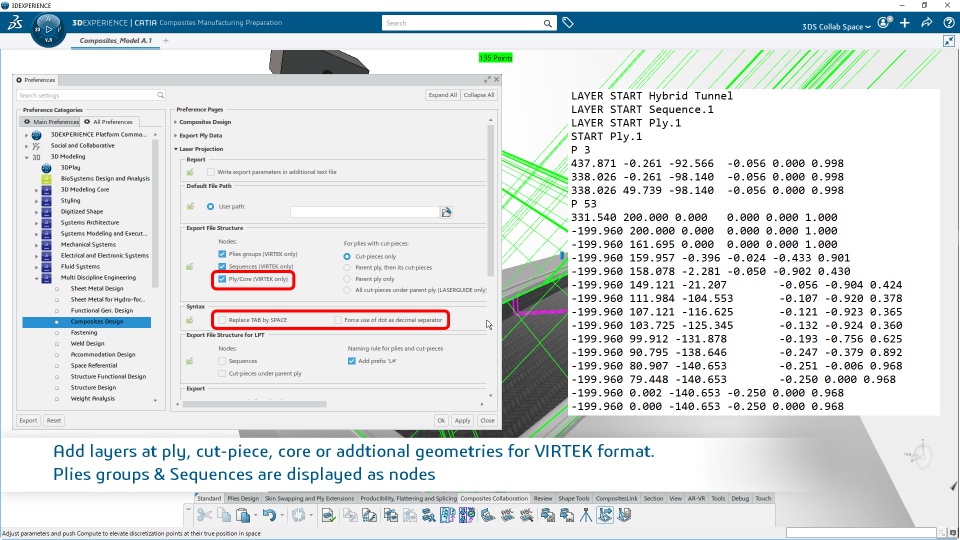This screenshot has width=960, height=540.
Task: Click the Apply button
Action: pos(462,421)
